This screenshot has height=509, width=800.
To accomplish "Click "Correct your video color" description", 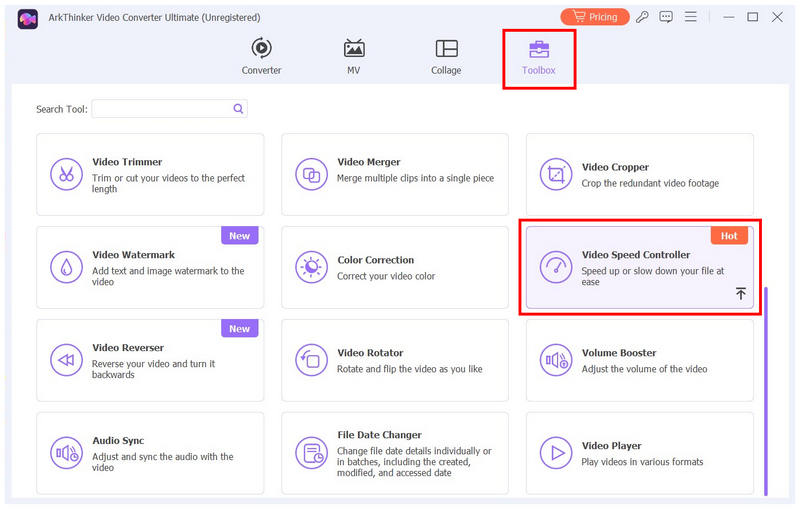I will 386,276.
